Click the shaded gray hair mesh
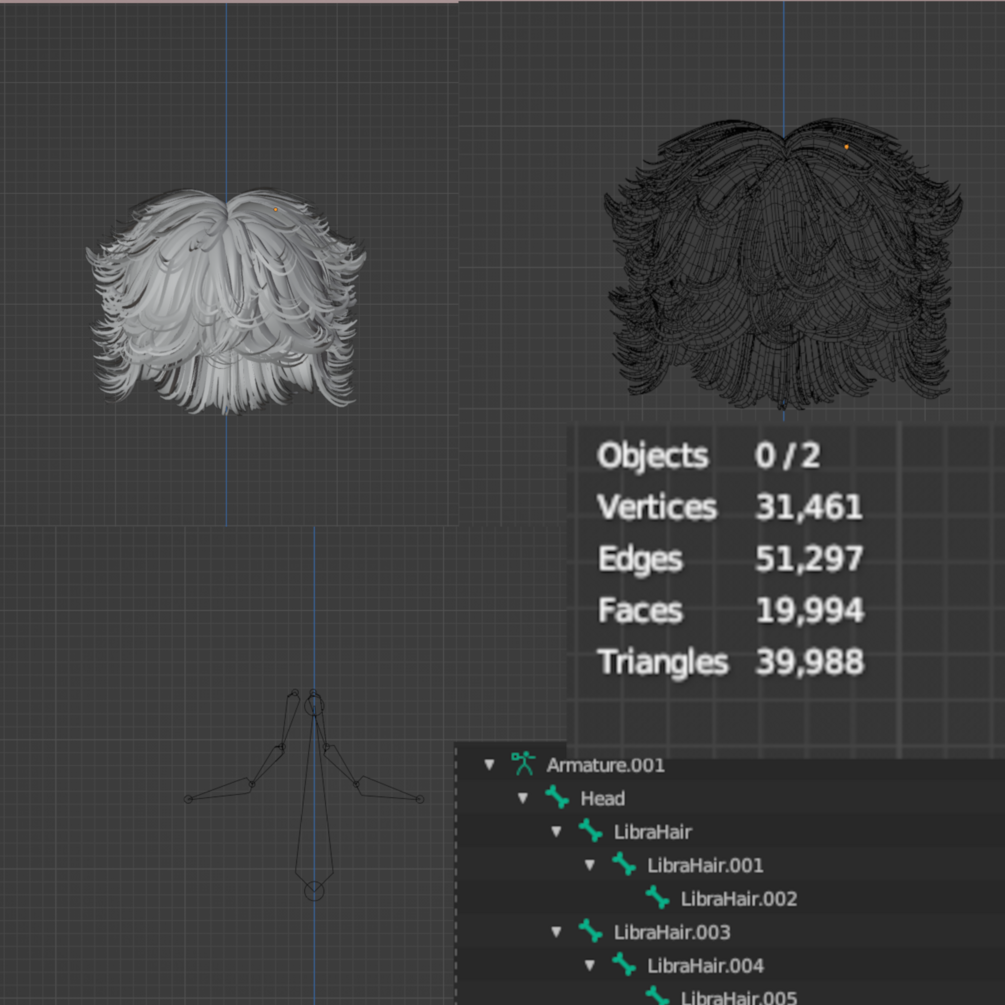Viewport: 1005px width, 1005px height. coord(226,301)
